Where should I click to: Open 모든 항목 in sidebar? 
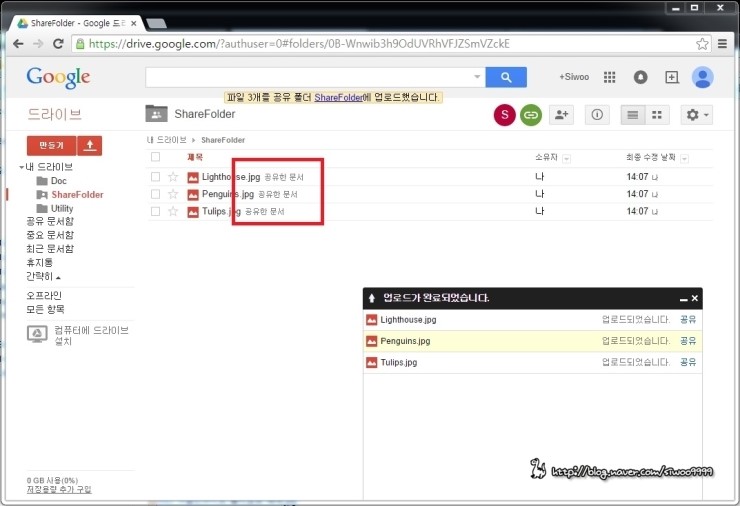pyautogui.click(x=45, y=309)
